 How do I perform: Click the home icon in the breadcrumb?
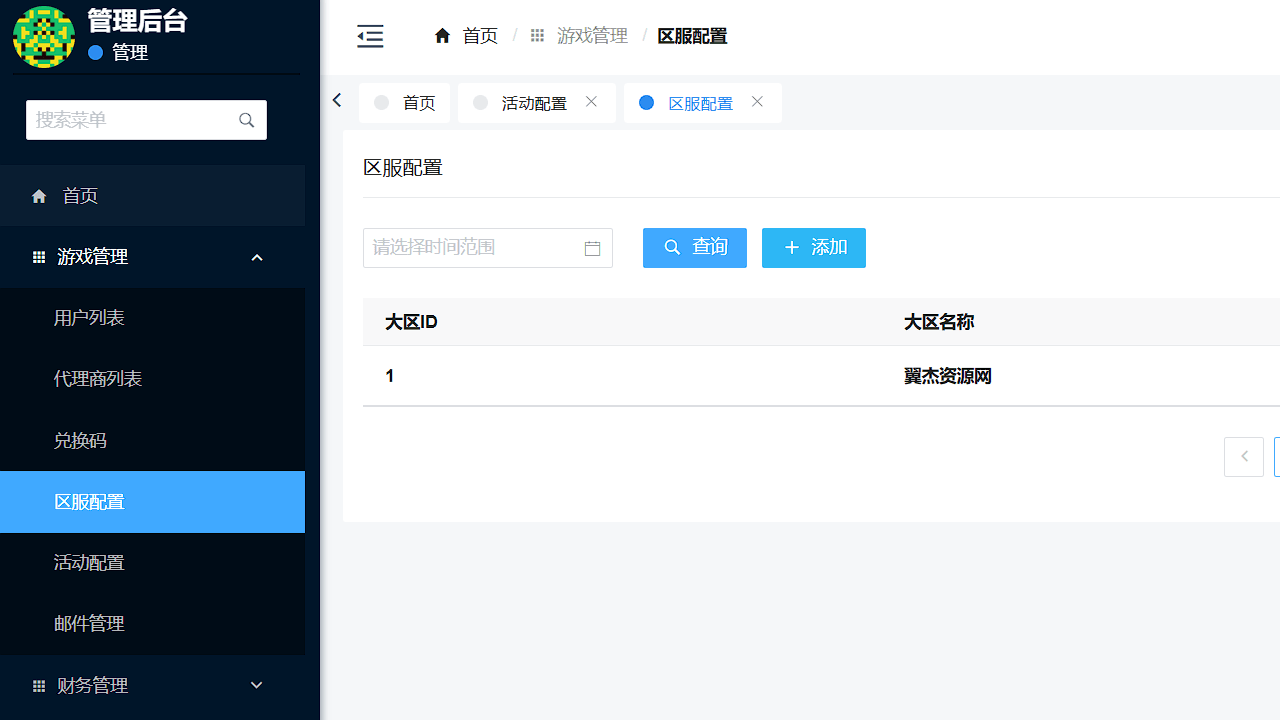(x=442, y=35)
